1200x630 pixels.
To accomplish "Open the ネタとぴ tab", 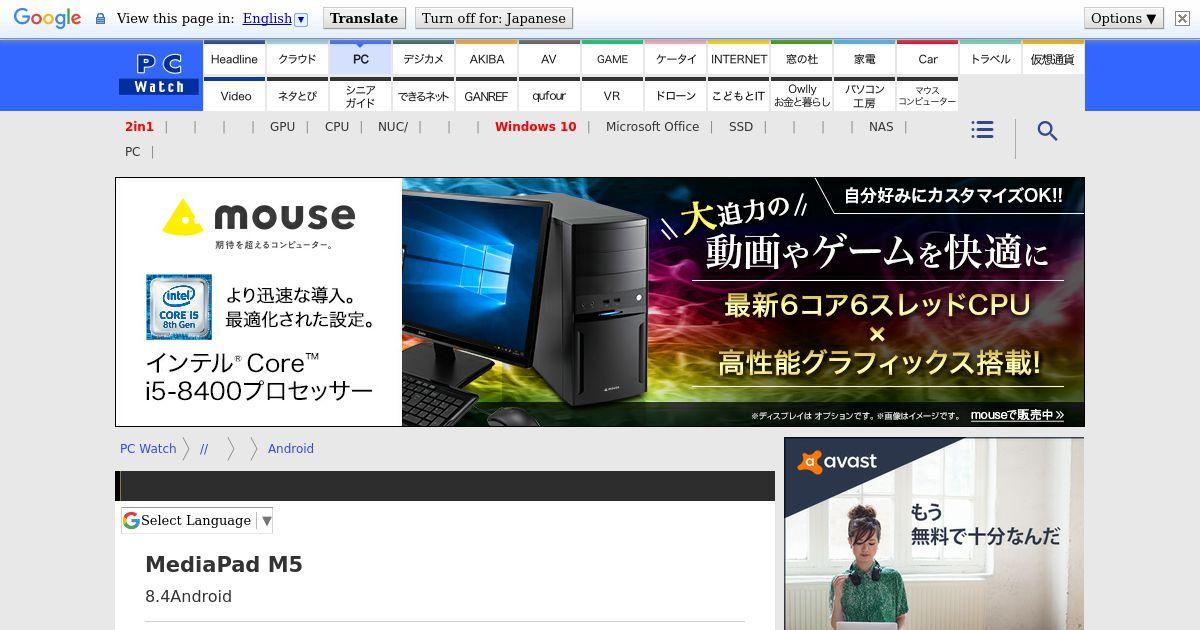I will pyautogui.click(x=297, y=96).
